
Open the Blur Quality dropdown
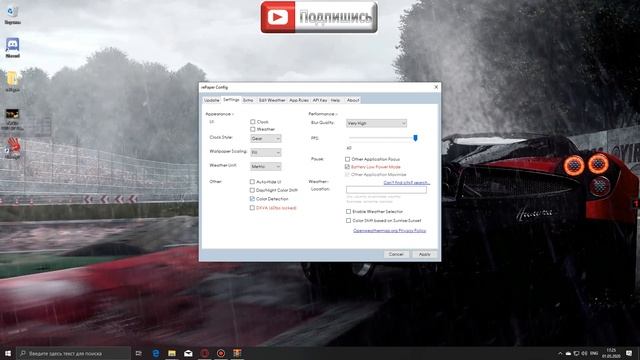tap(376, 123)
